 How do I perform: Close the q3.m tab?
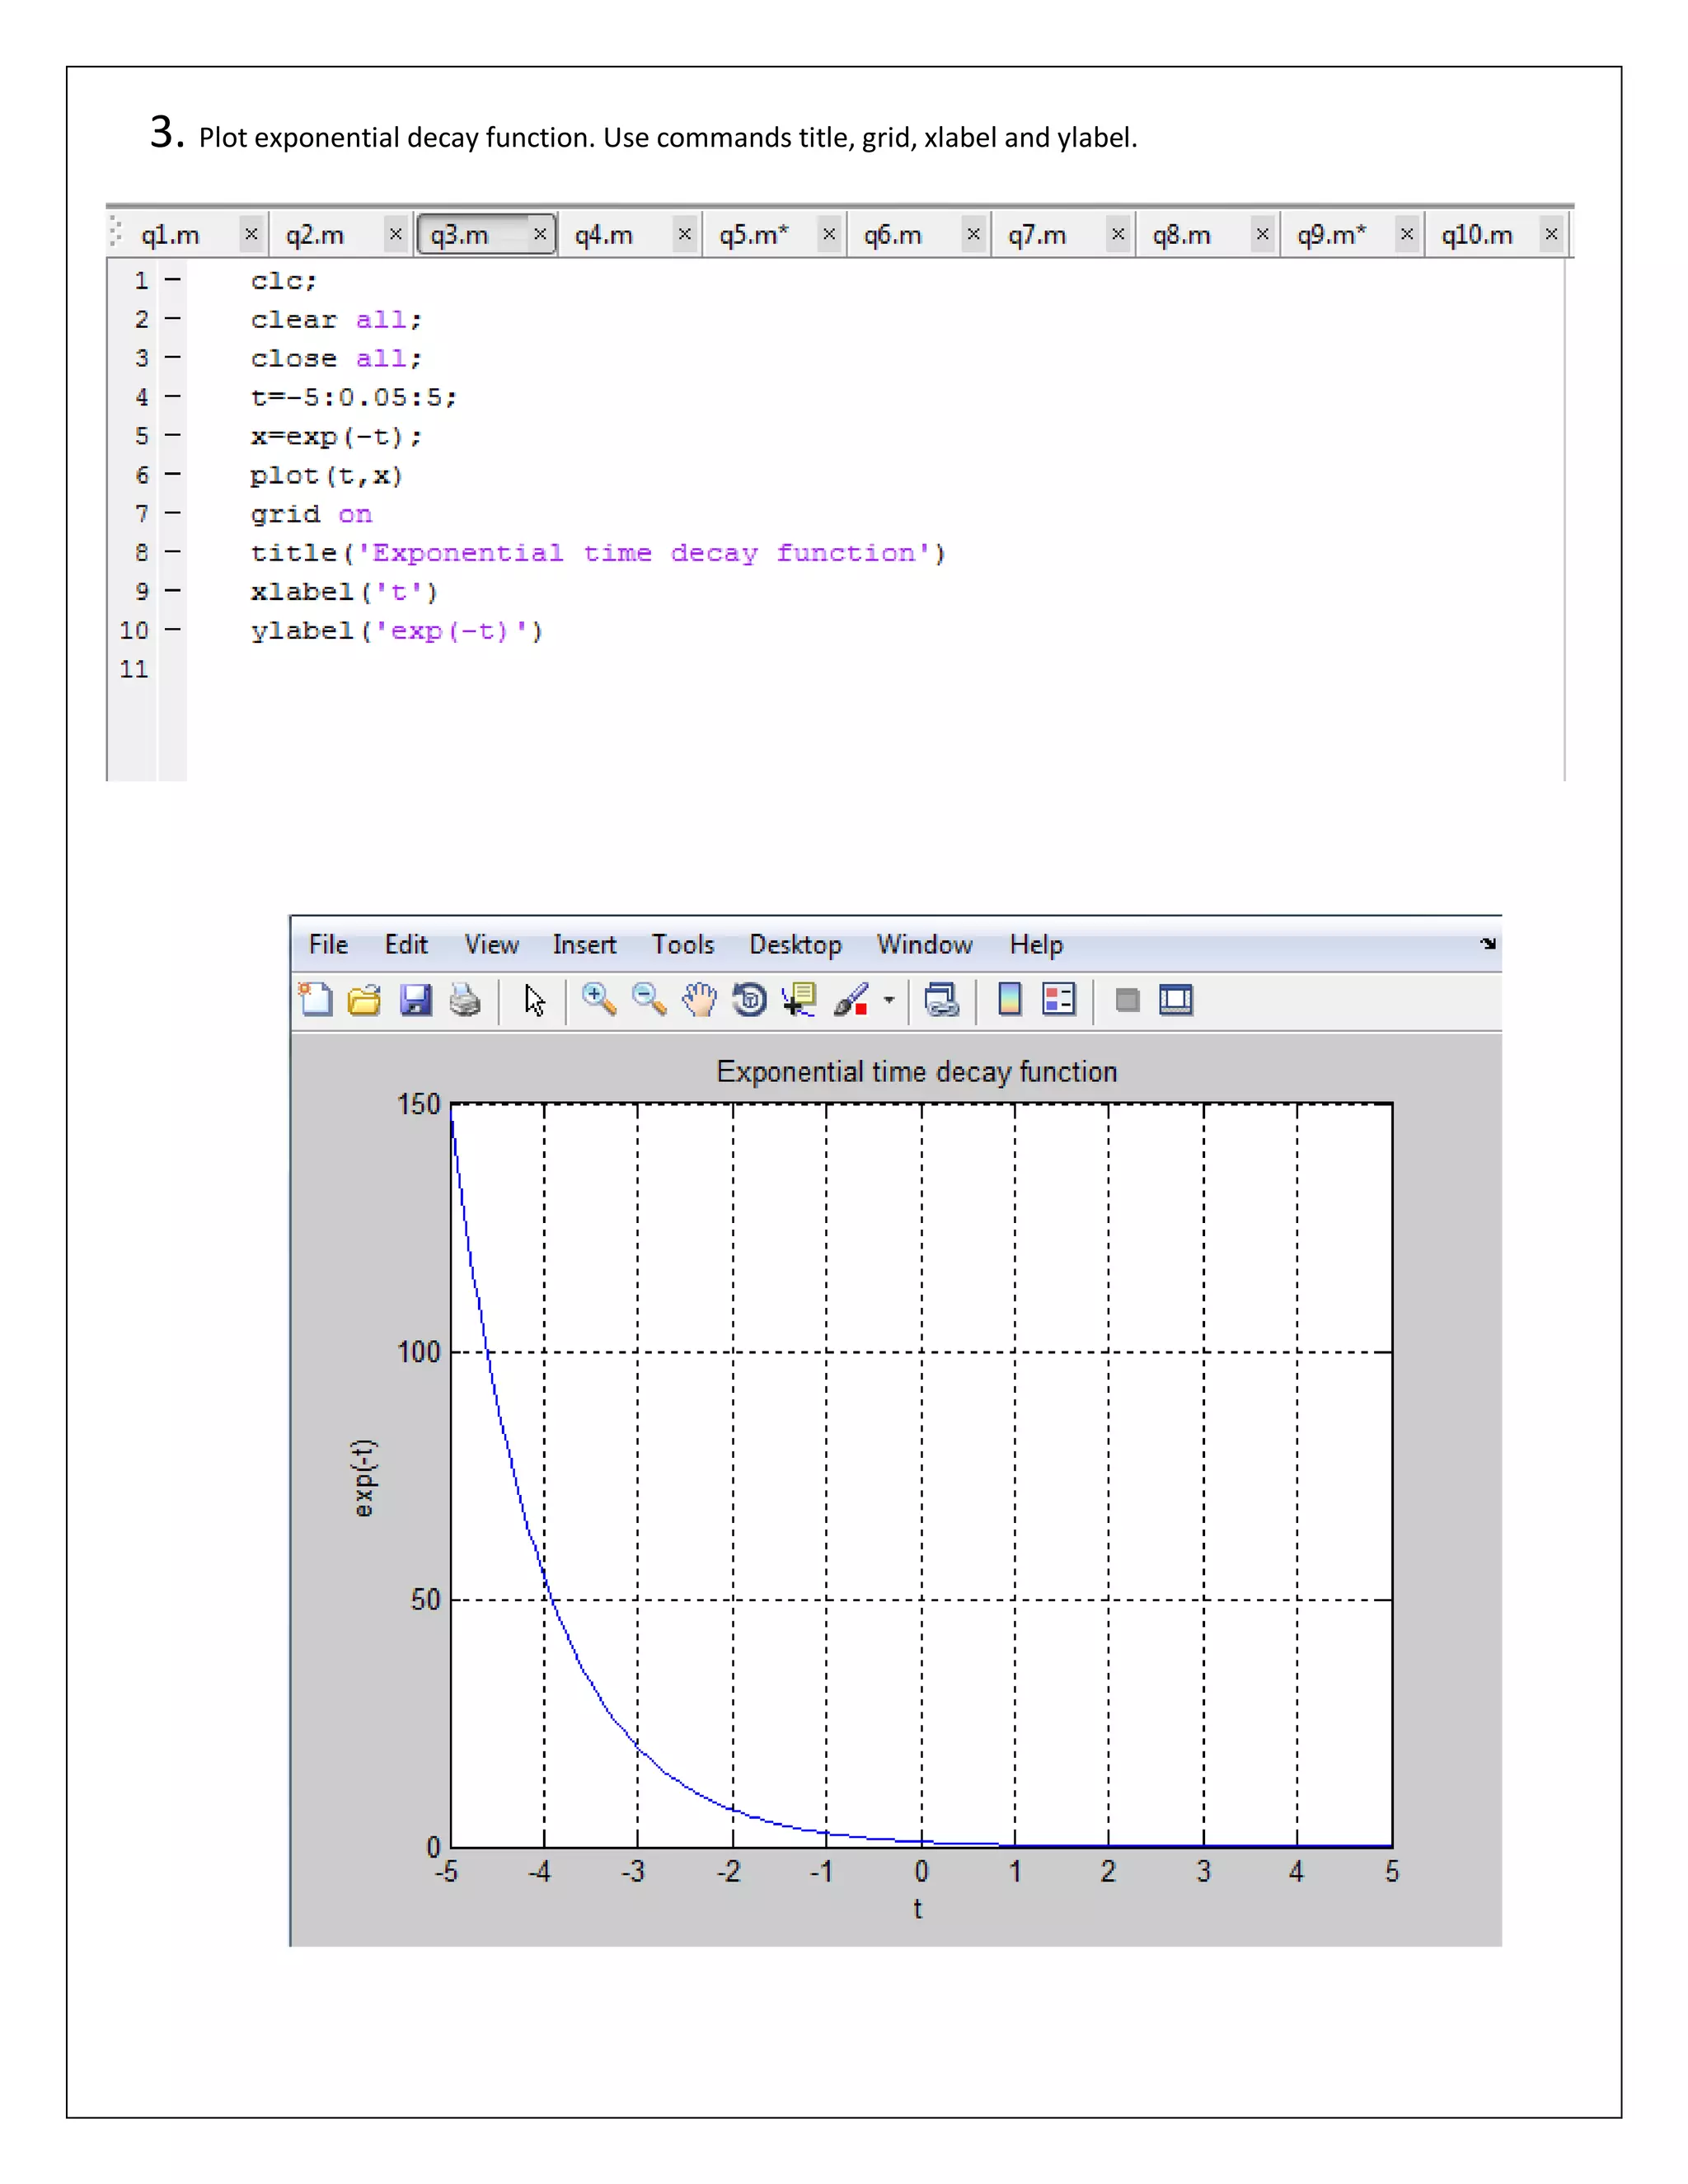(540, 234)
